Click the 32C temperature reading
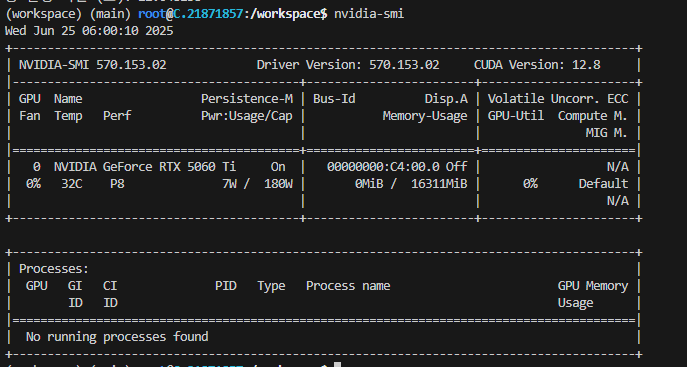687x367 pixels. (x=71, y=184)
